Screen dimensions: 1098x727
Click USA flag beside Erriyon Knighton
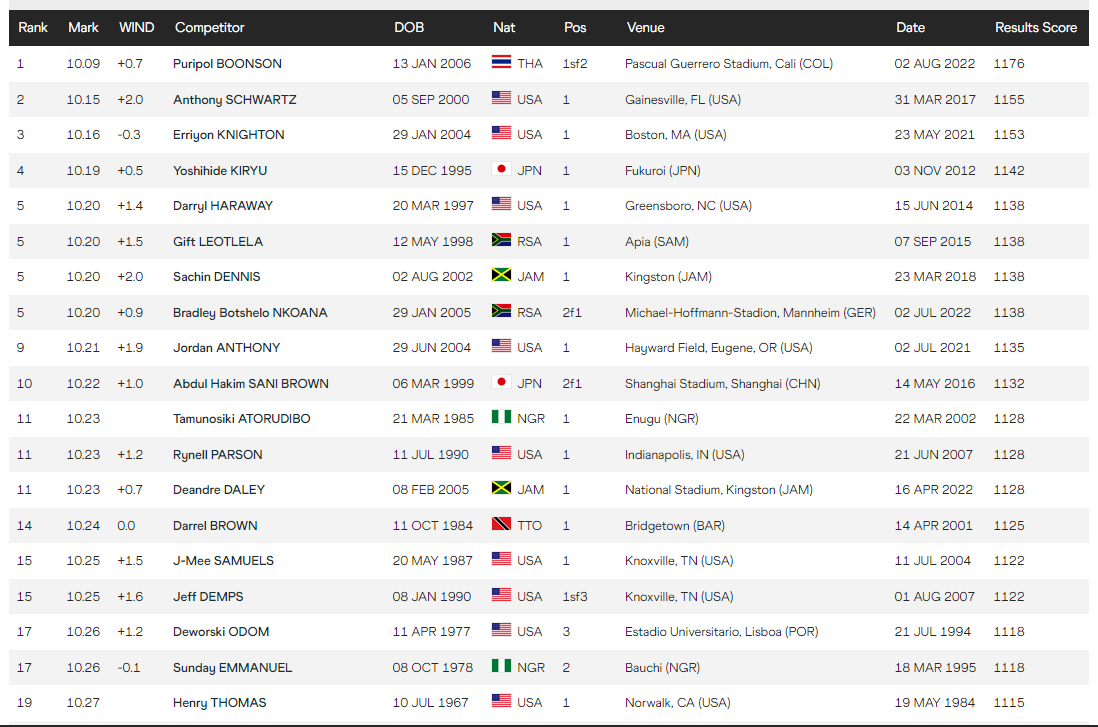click(501, 134)
